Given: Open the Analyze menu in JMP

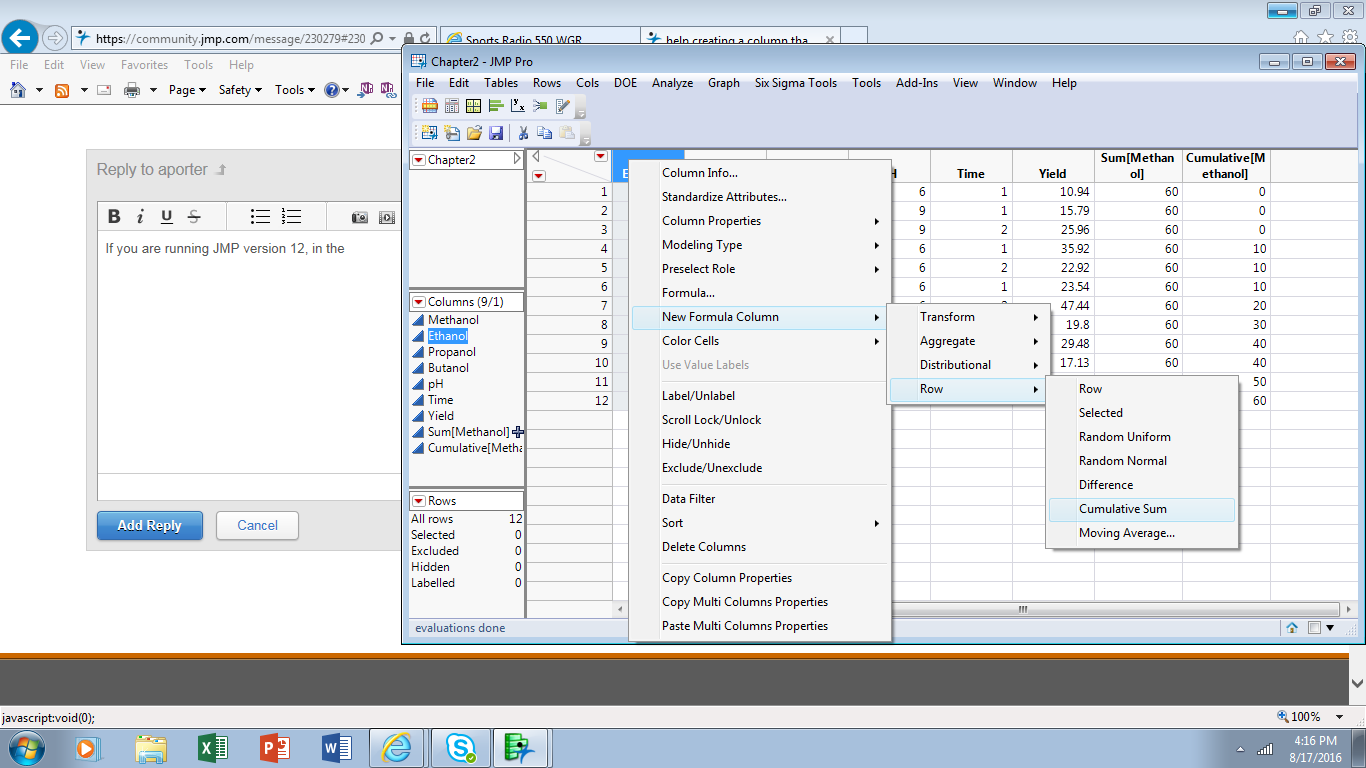Looking at the screenshot, I should pos(672,83).
